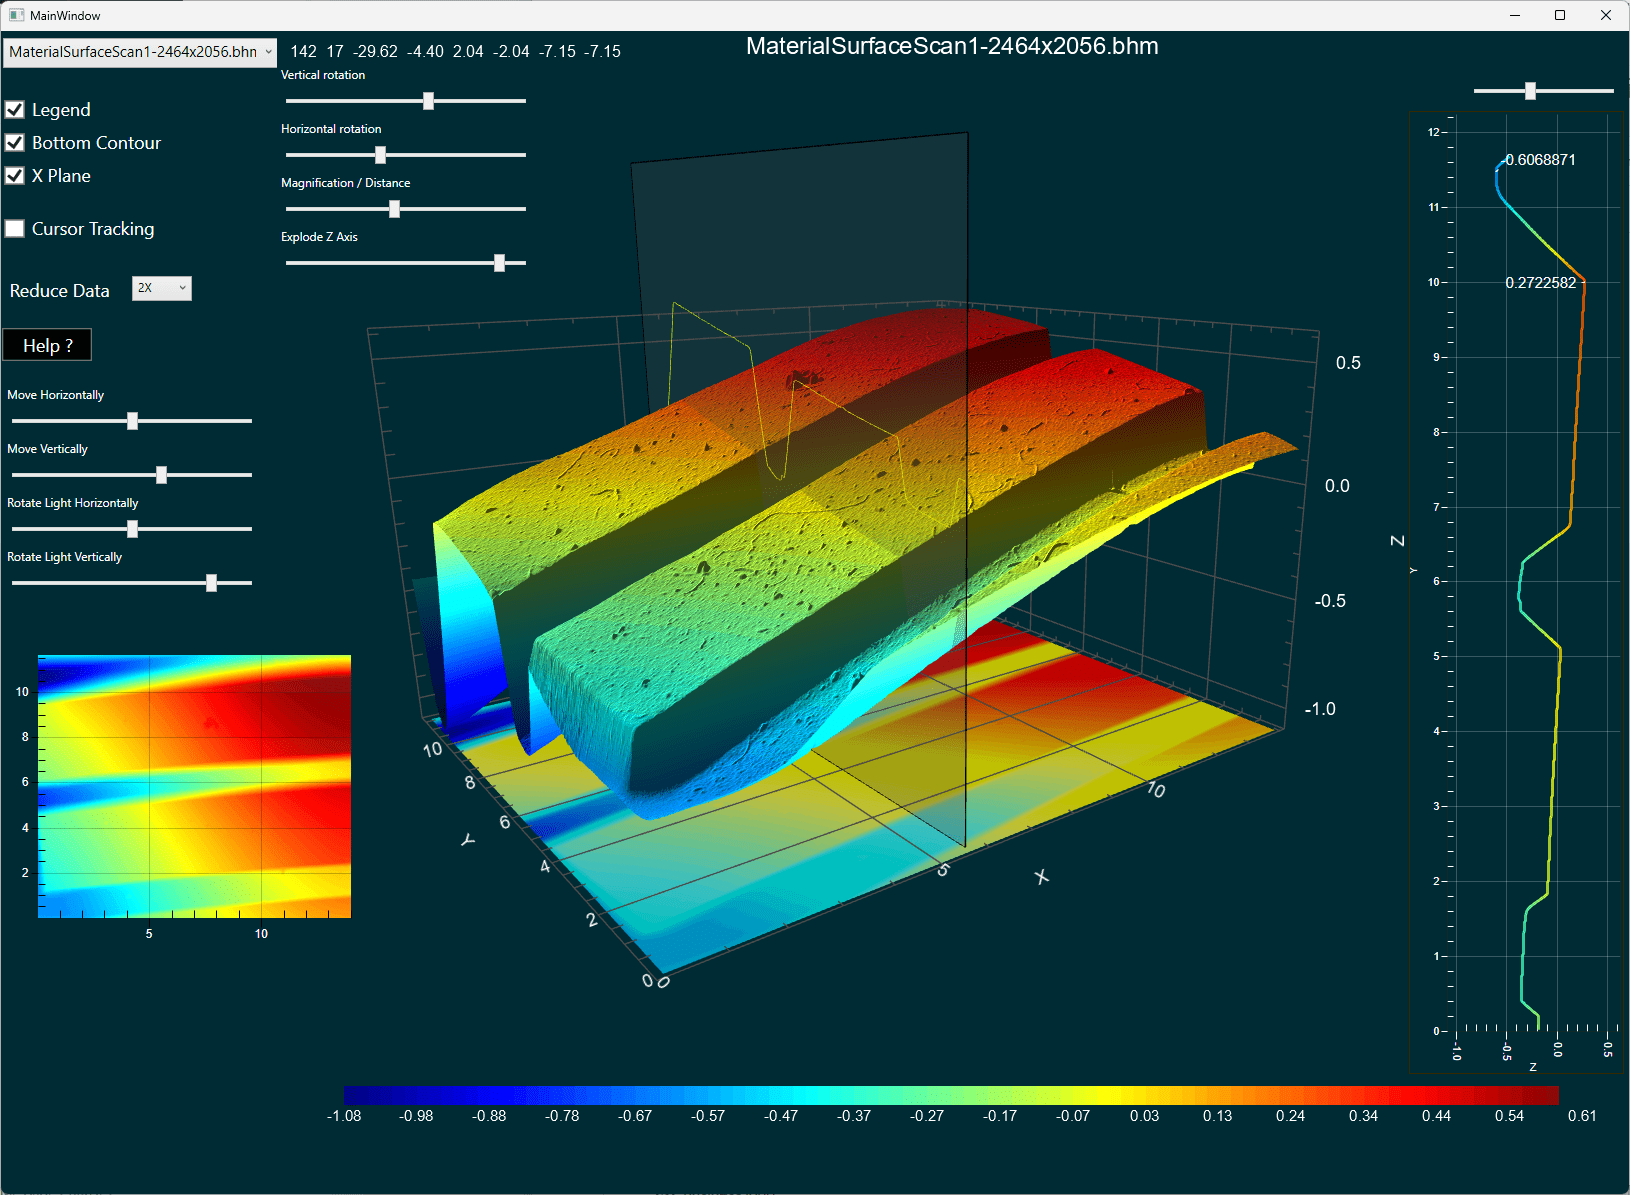Uncheck the Legend checkbox

(x=15, y=110)
